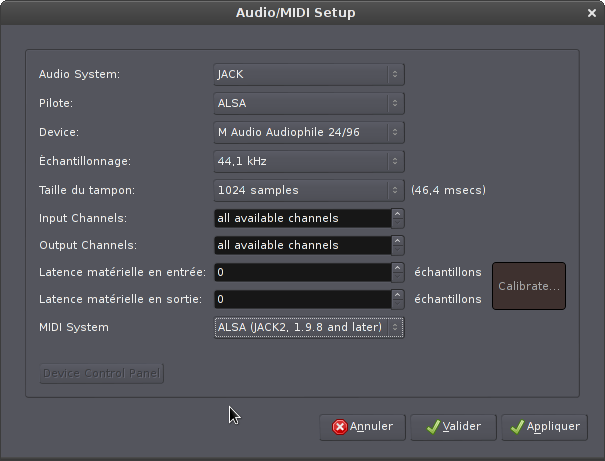Open the Device dropdown for M Audio Audiophile

point(309,132)
